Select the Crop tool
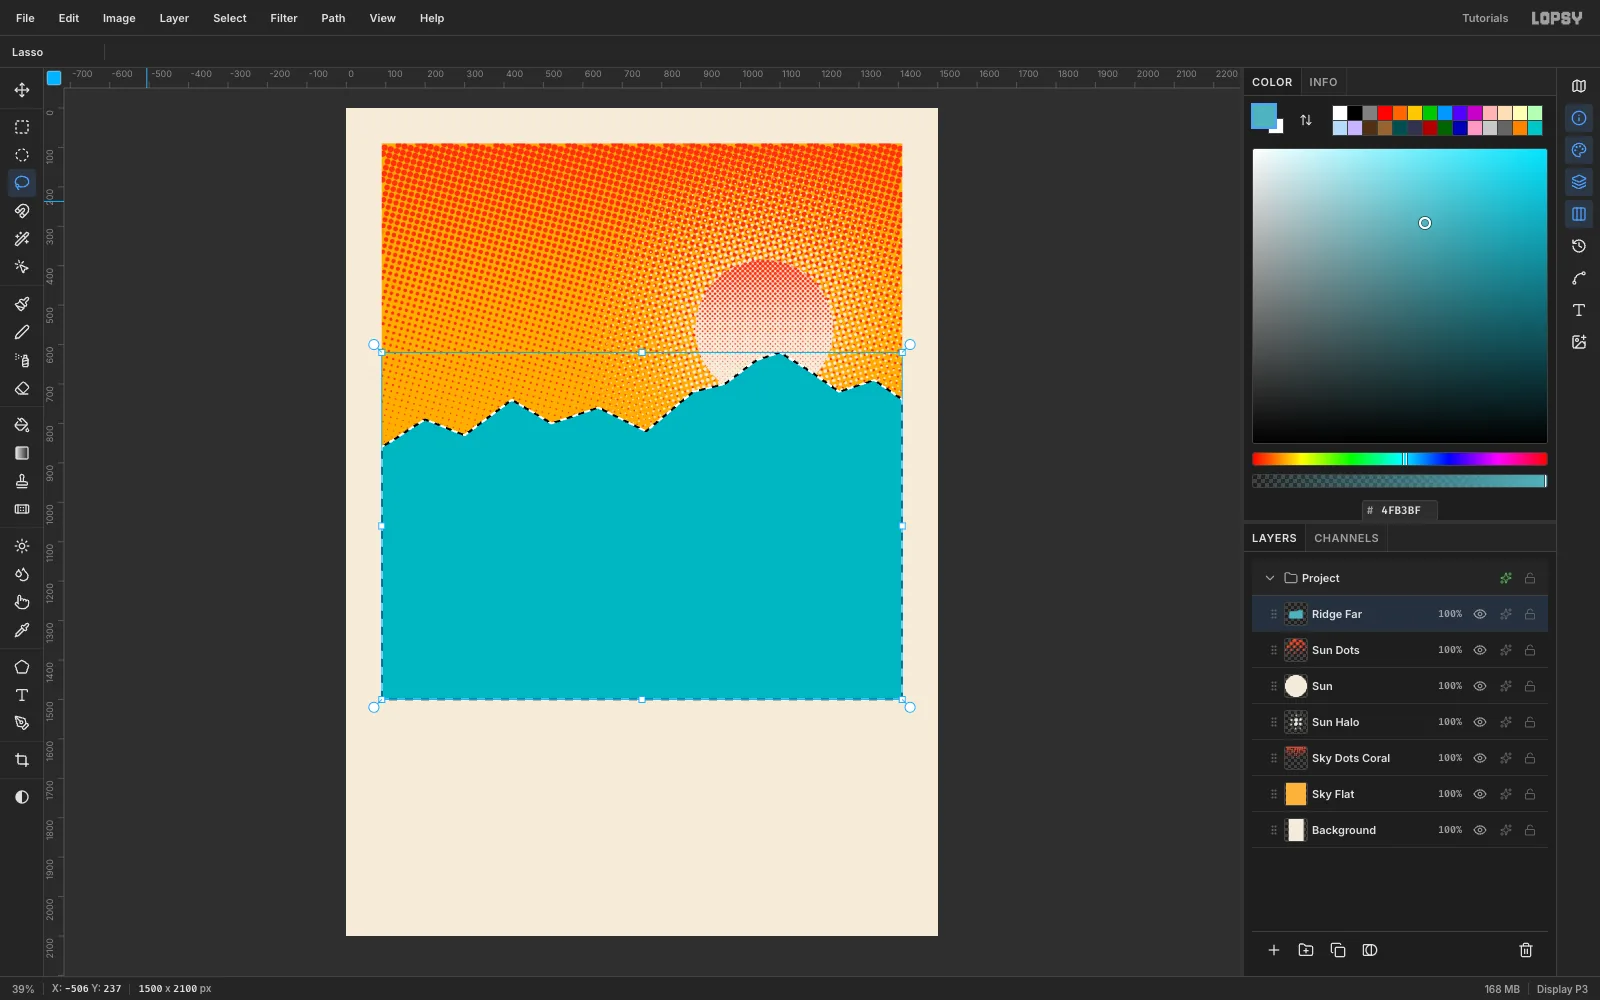Screen dimensions: 1600x1000 [22, 760]
